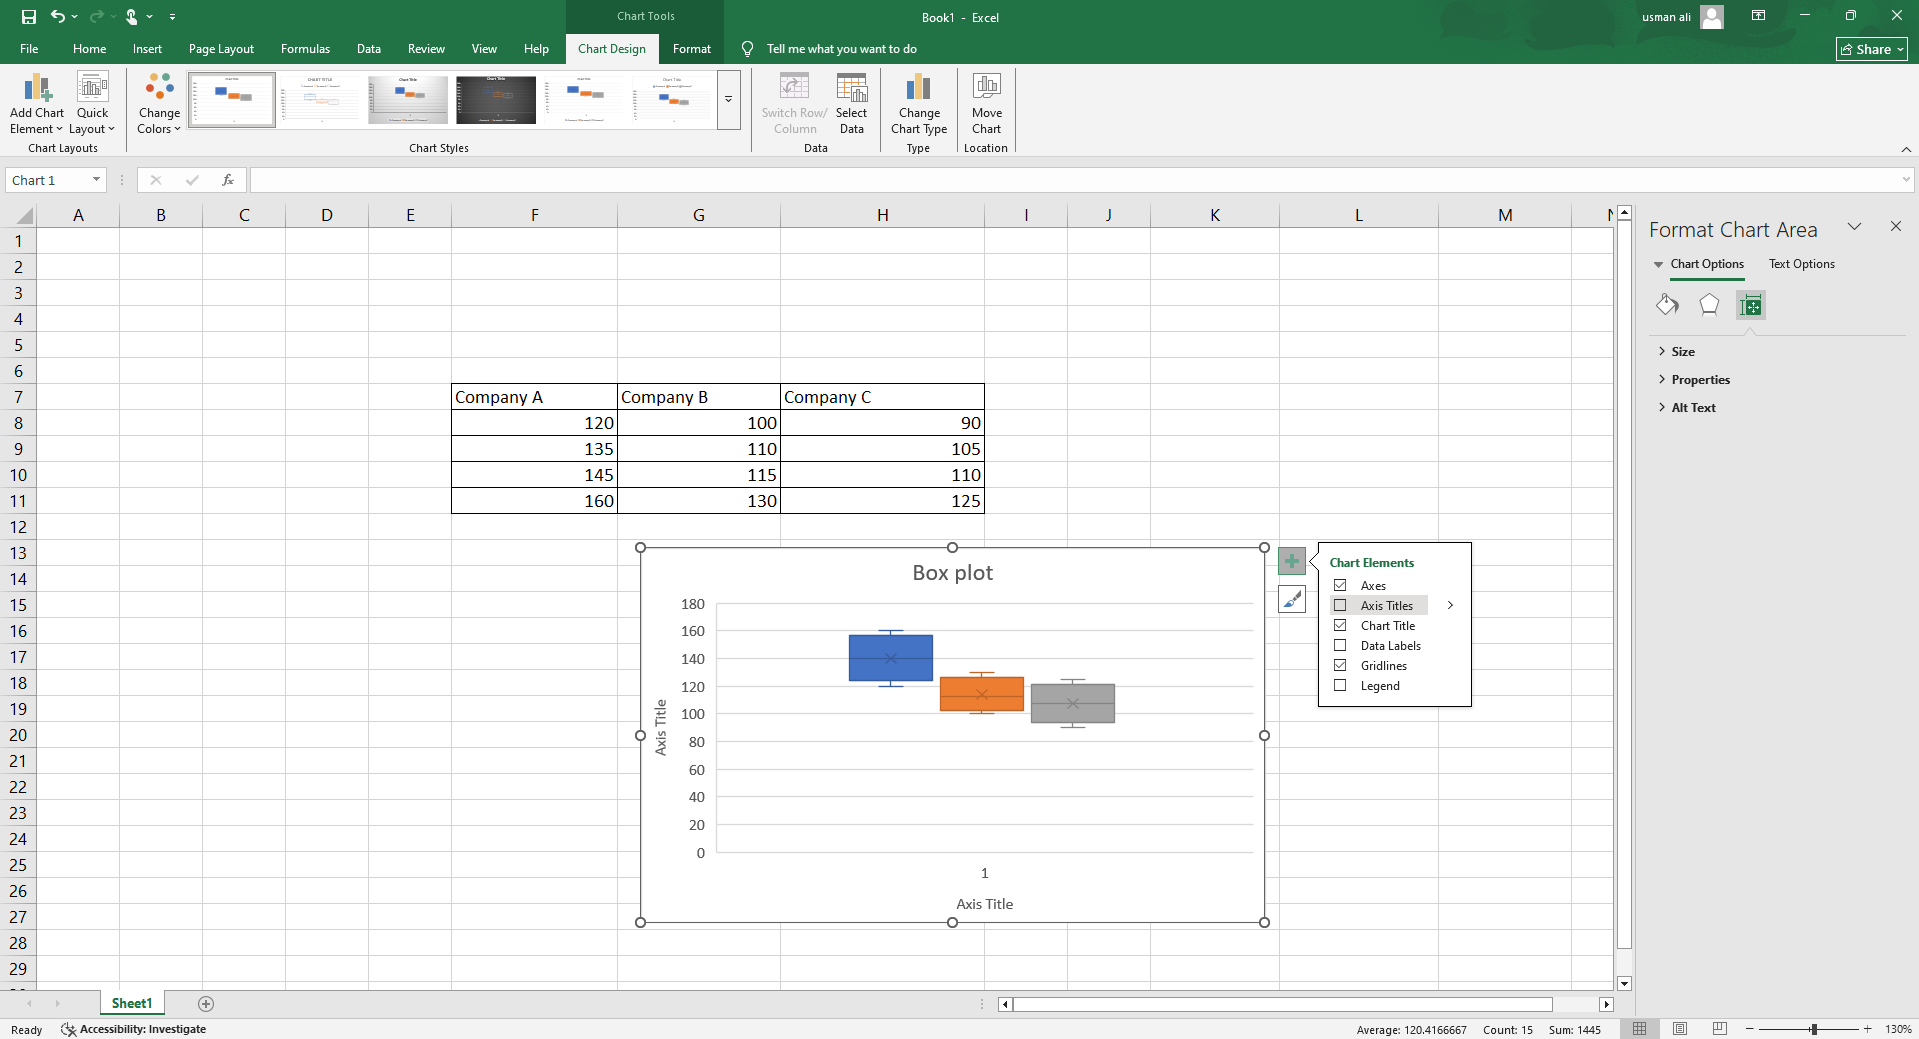Screen dimensions: 1919x1039
Task: Open the Name Box dropdown arrow
Action: click(x=96, y=180)
